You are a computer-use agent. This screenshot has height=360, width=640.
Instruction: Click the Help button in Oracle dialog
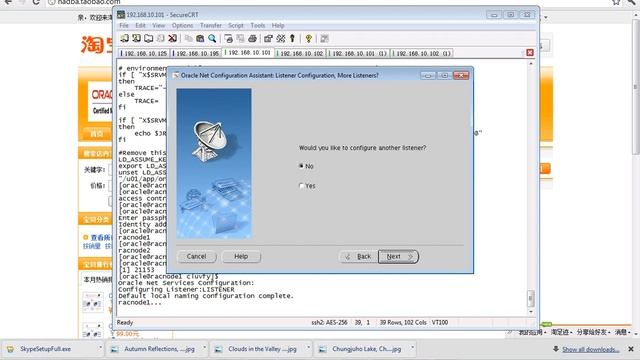241,256
